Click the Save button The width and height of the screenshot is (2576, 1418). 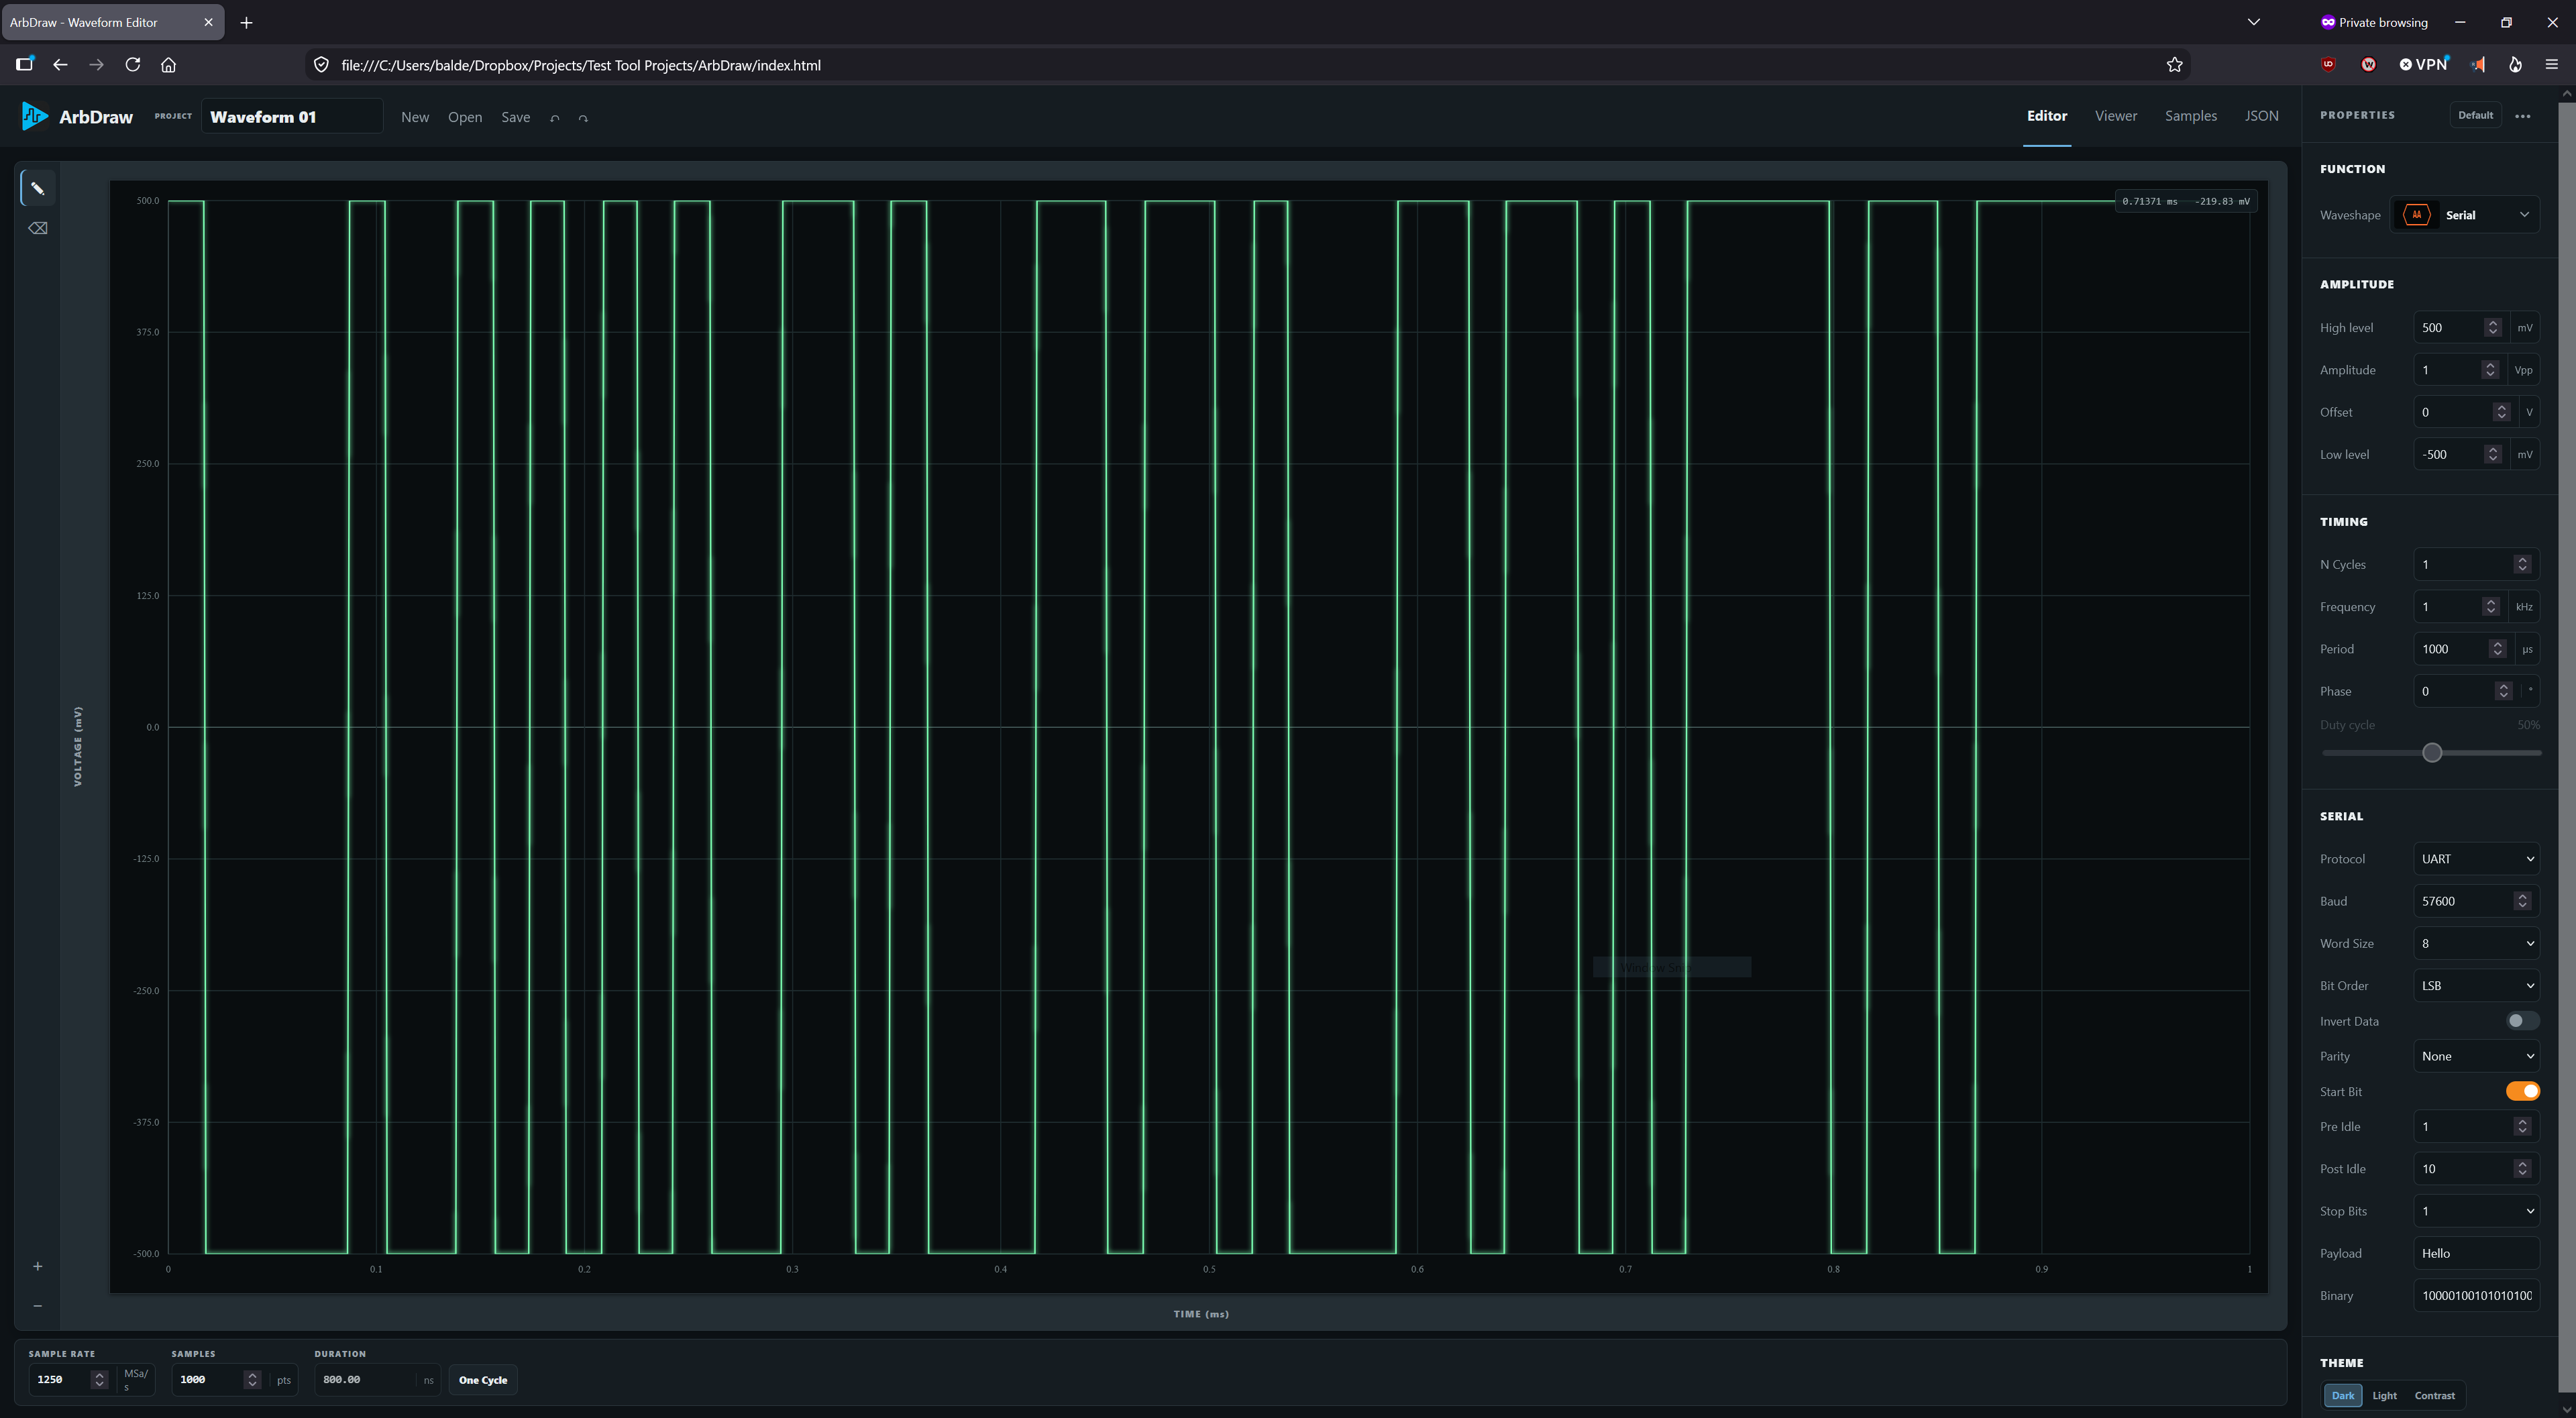coord(516,117)
